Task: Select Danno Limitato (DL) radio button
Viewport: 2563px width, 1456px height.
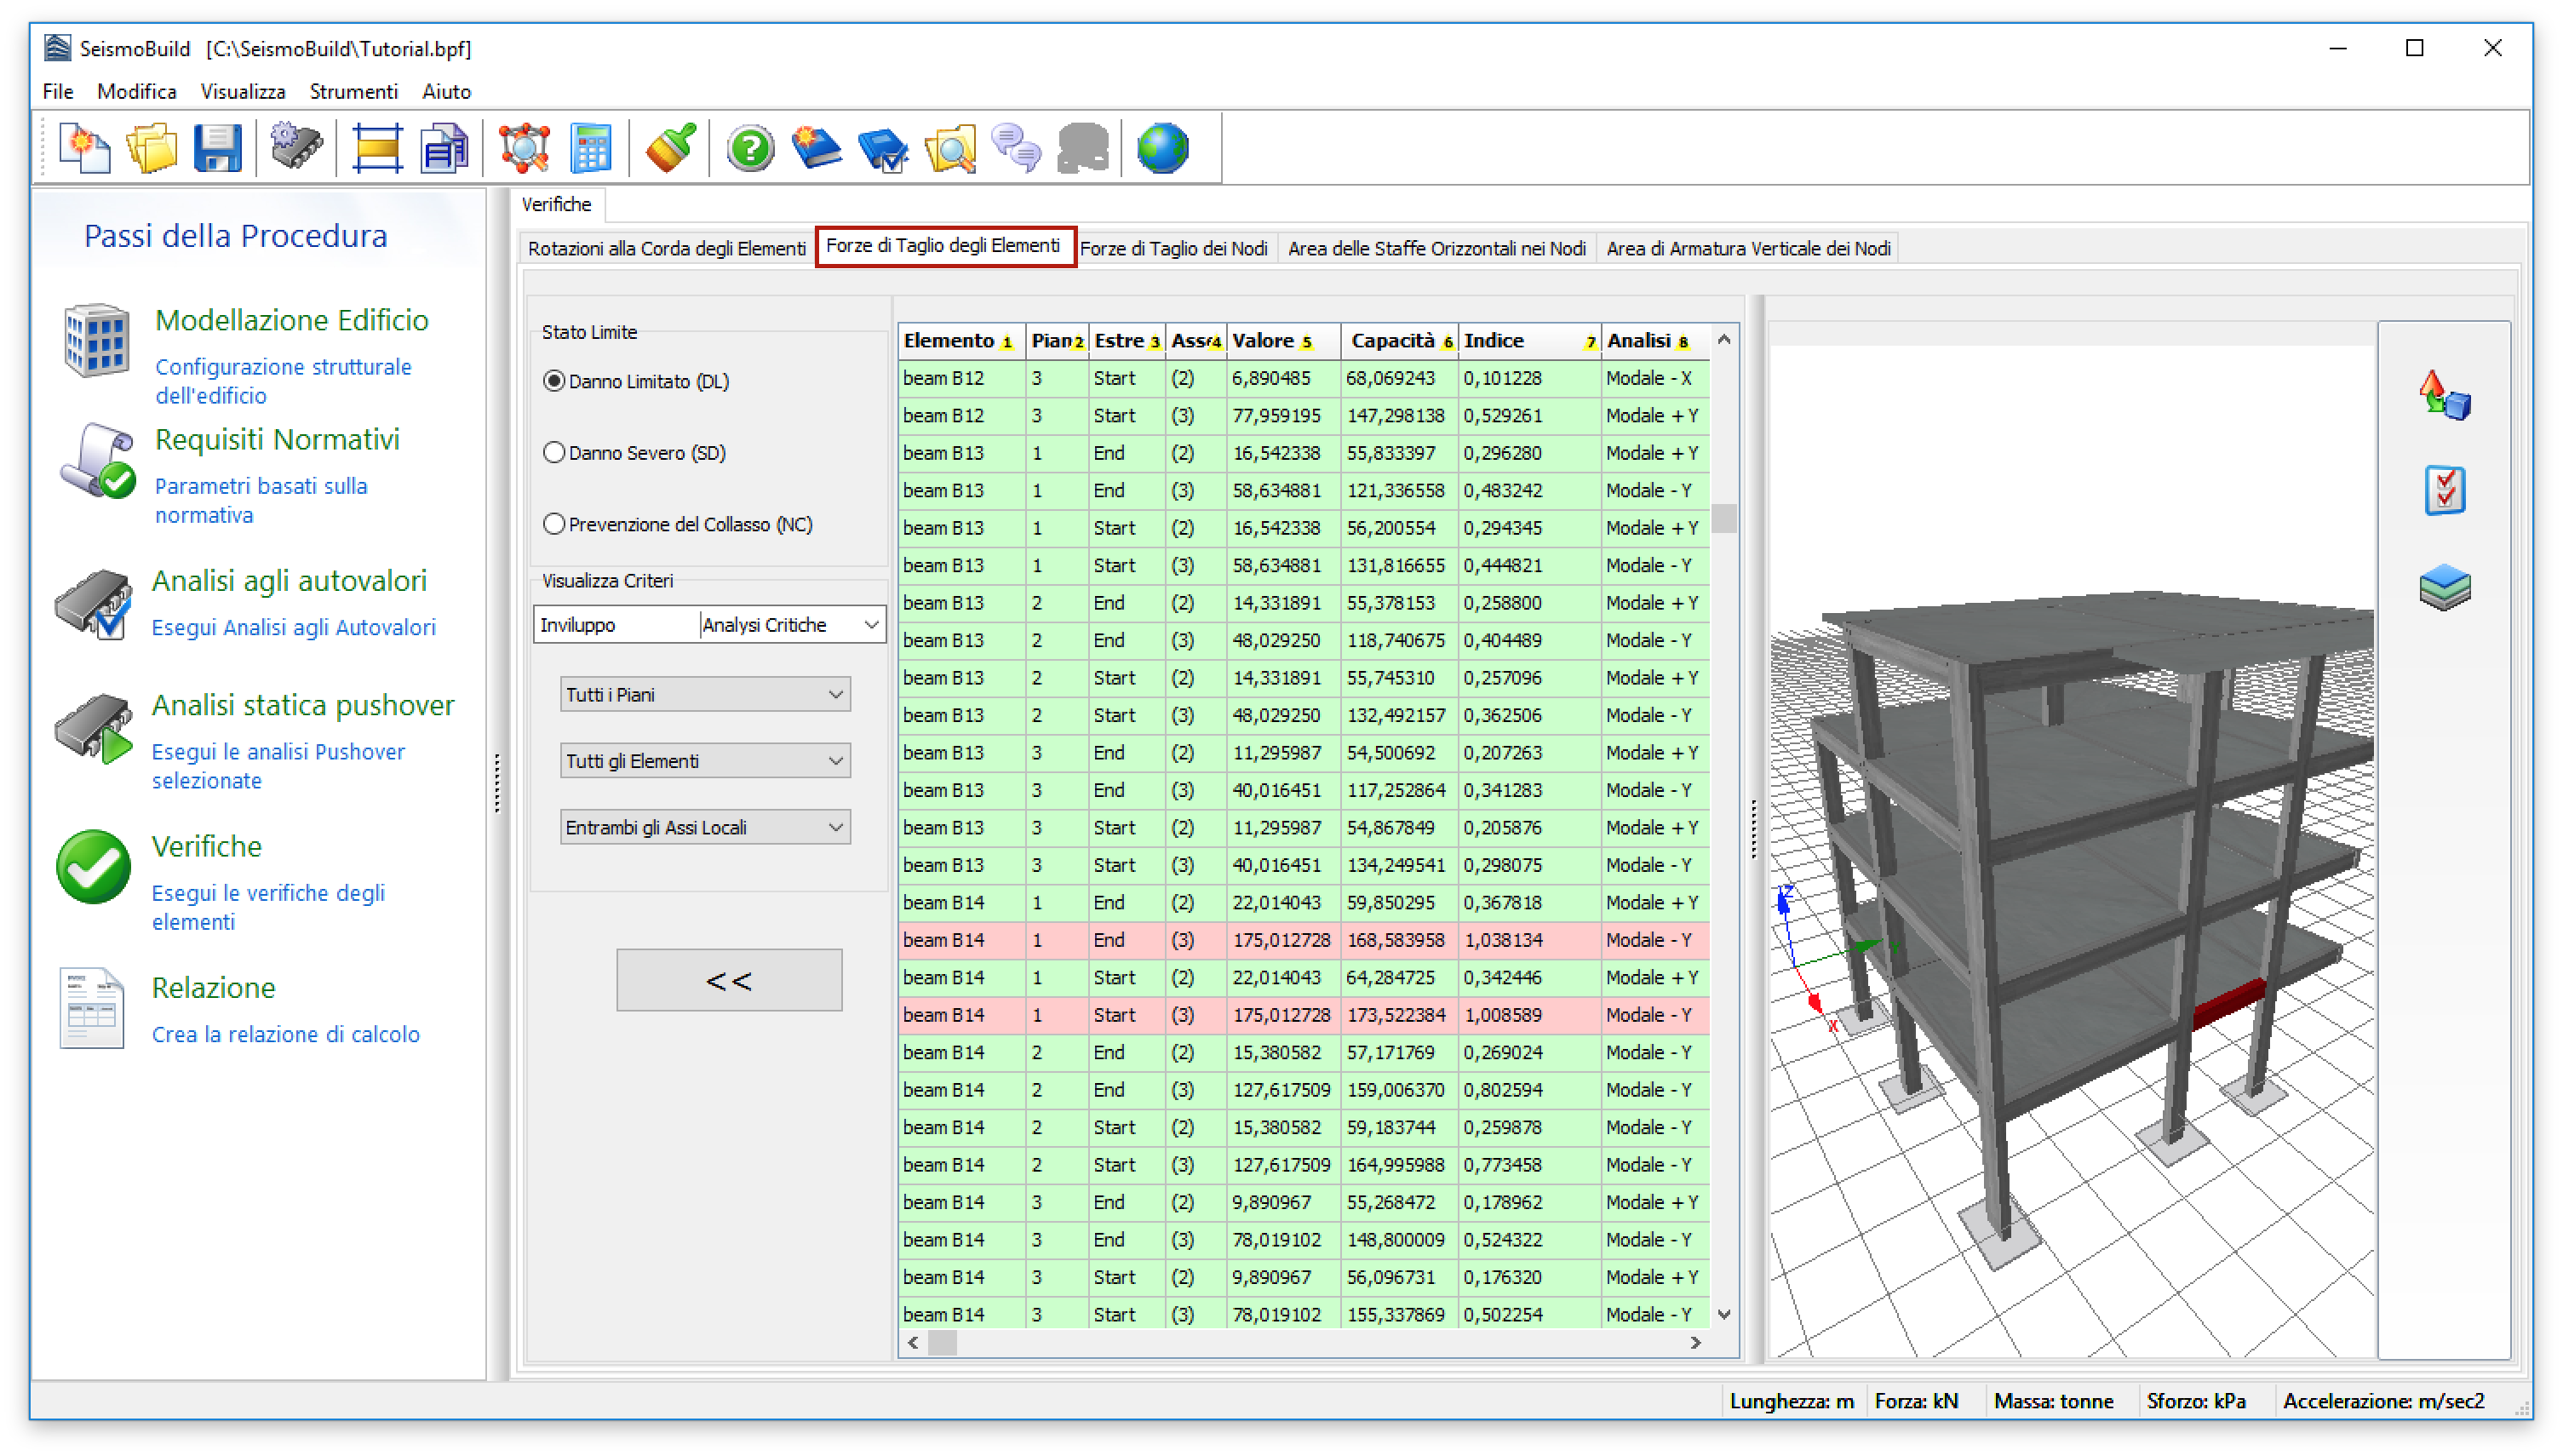Action: 554,381
